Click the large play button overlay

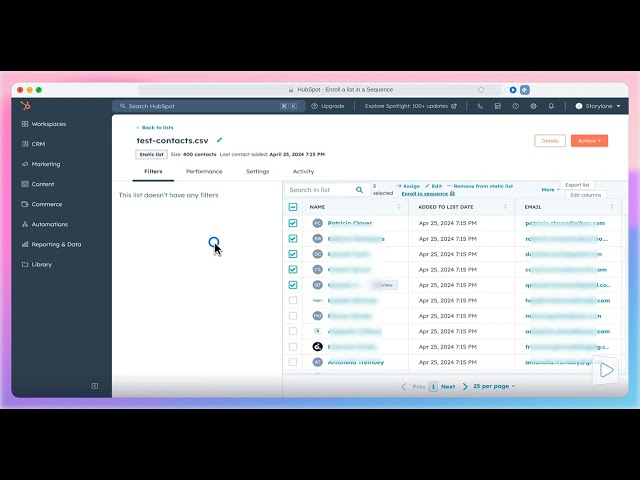pos(606,370)
